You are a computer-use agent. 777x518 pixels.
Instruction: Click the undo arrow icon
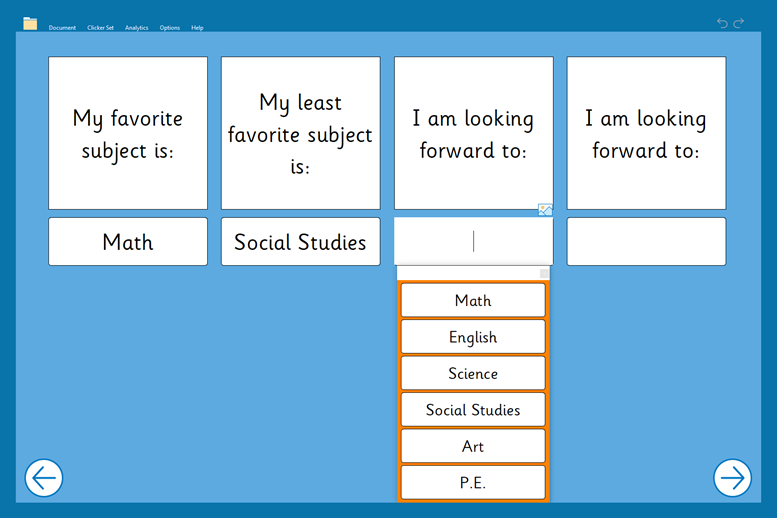[x=723, y=23]
